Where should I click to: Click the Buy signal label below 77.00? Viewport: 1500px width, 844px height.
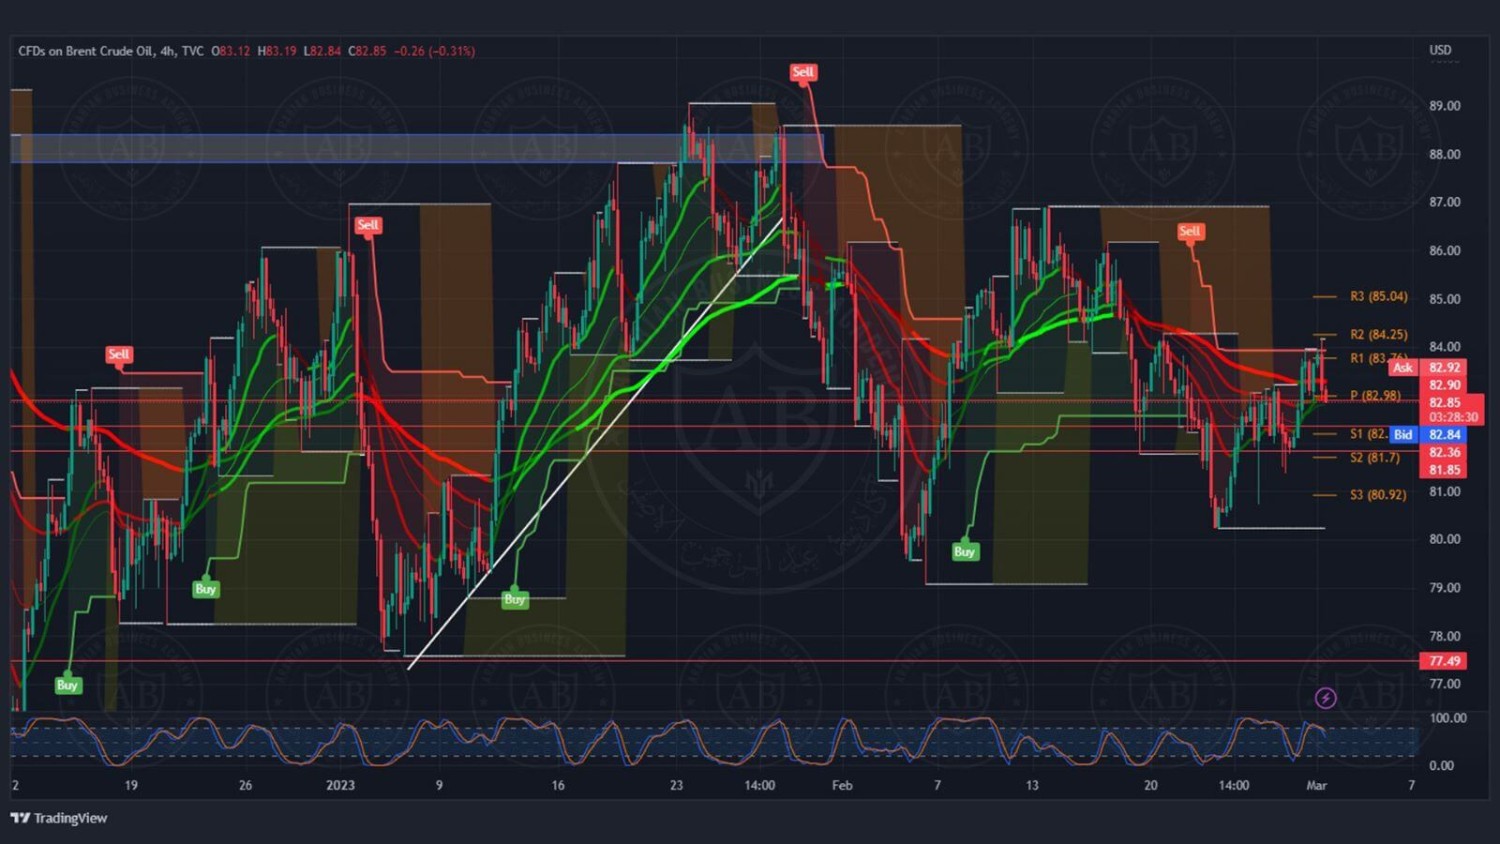(67, 685)
